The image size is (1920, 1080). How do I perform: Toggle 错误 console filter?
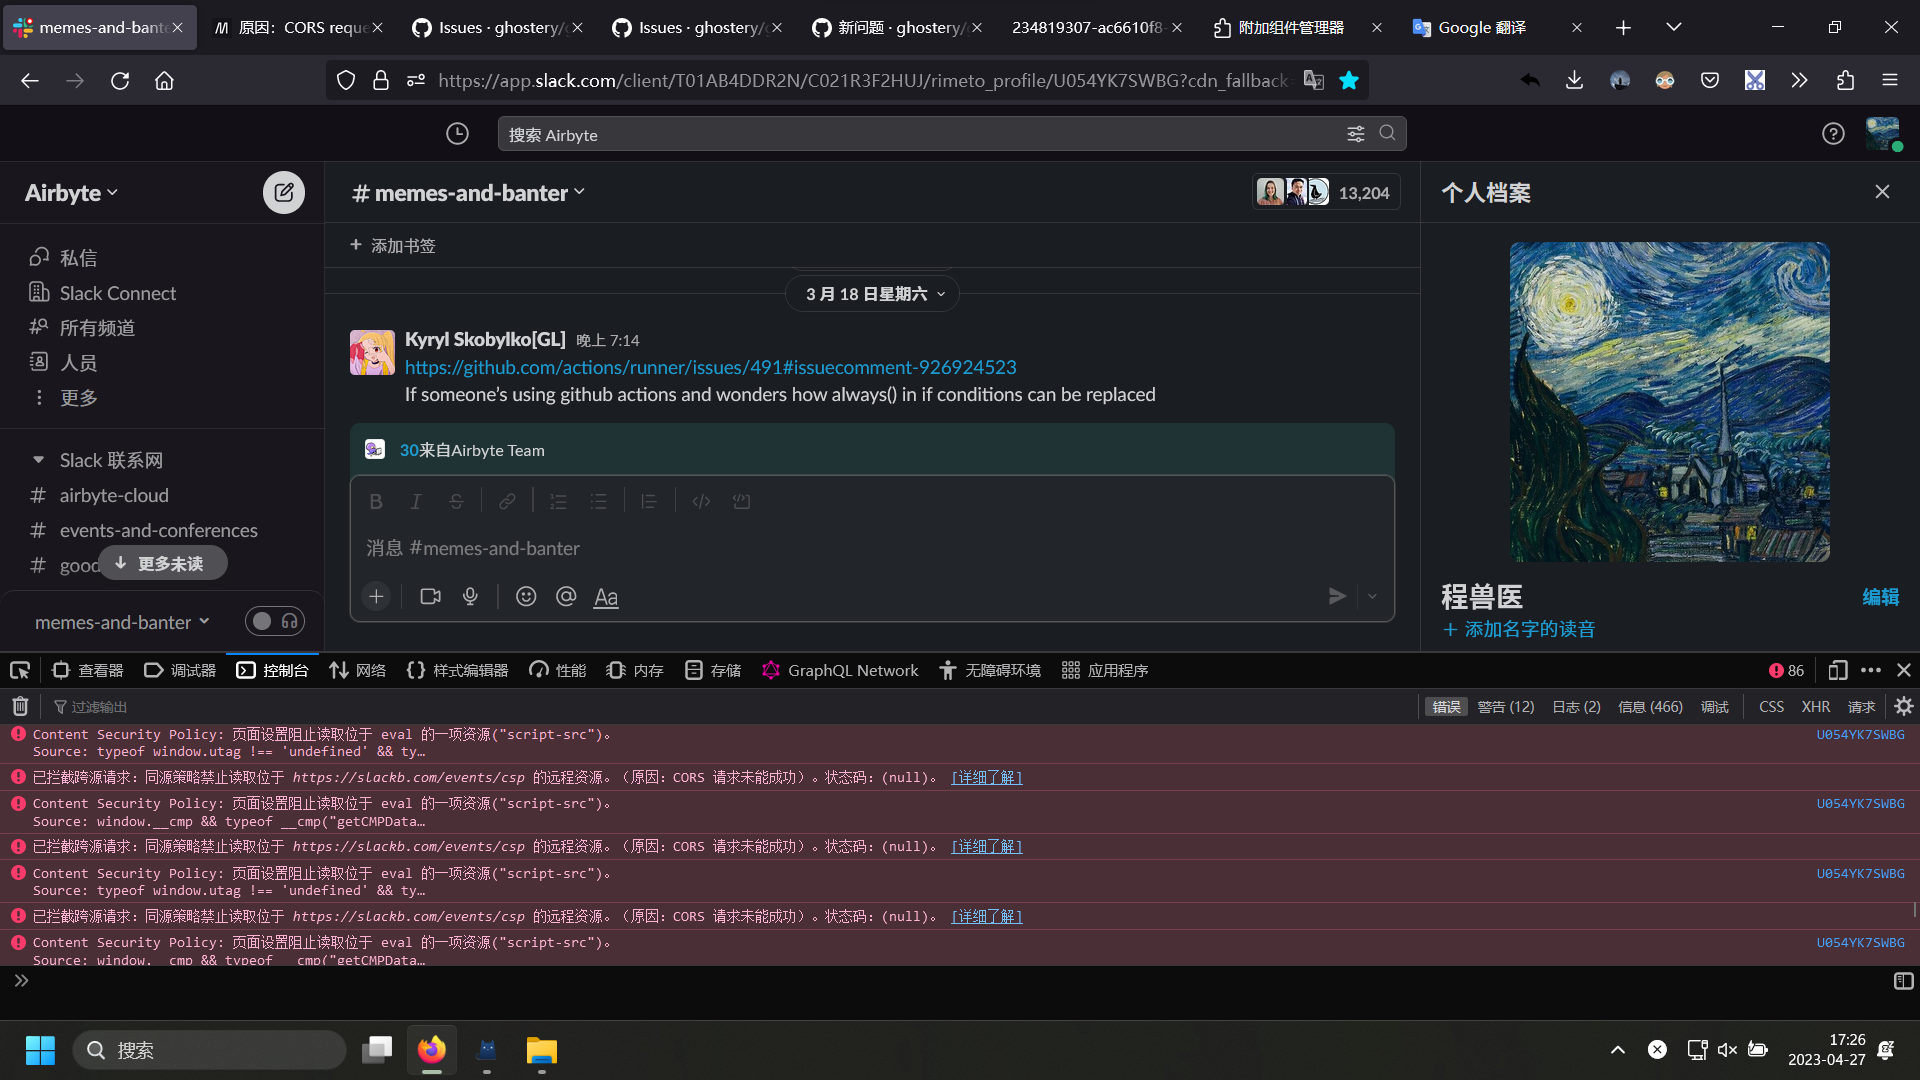pos(1446,706)
